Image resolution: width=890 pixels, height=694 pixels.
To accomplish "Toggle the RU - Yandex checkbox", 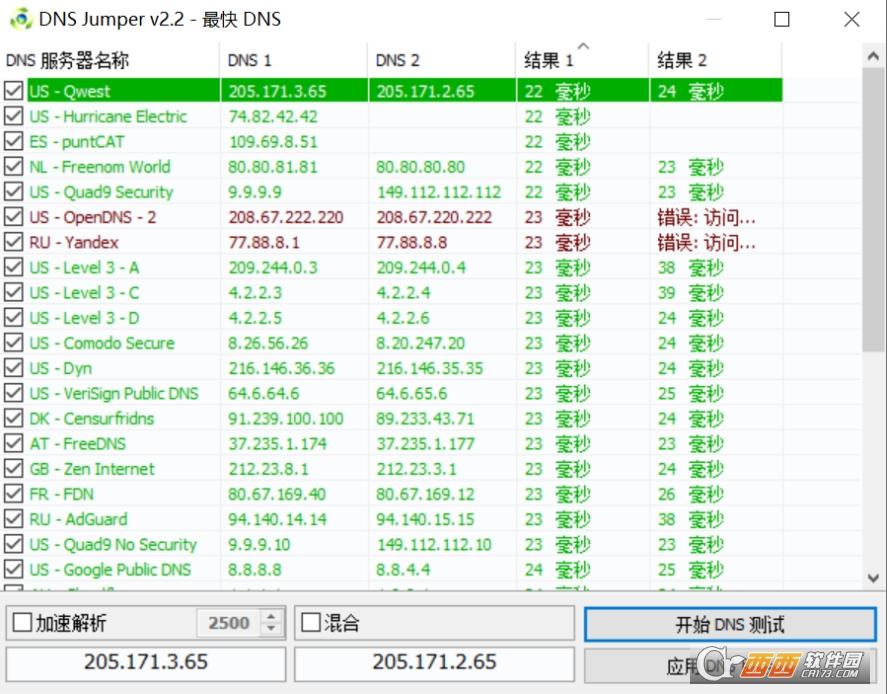I will (14, 242).
